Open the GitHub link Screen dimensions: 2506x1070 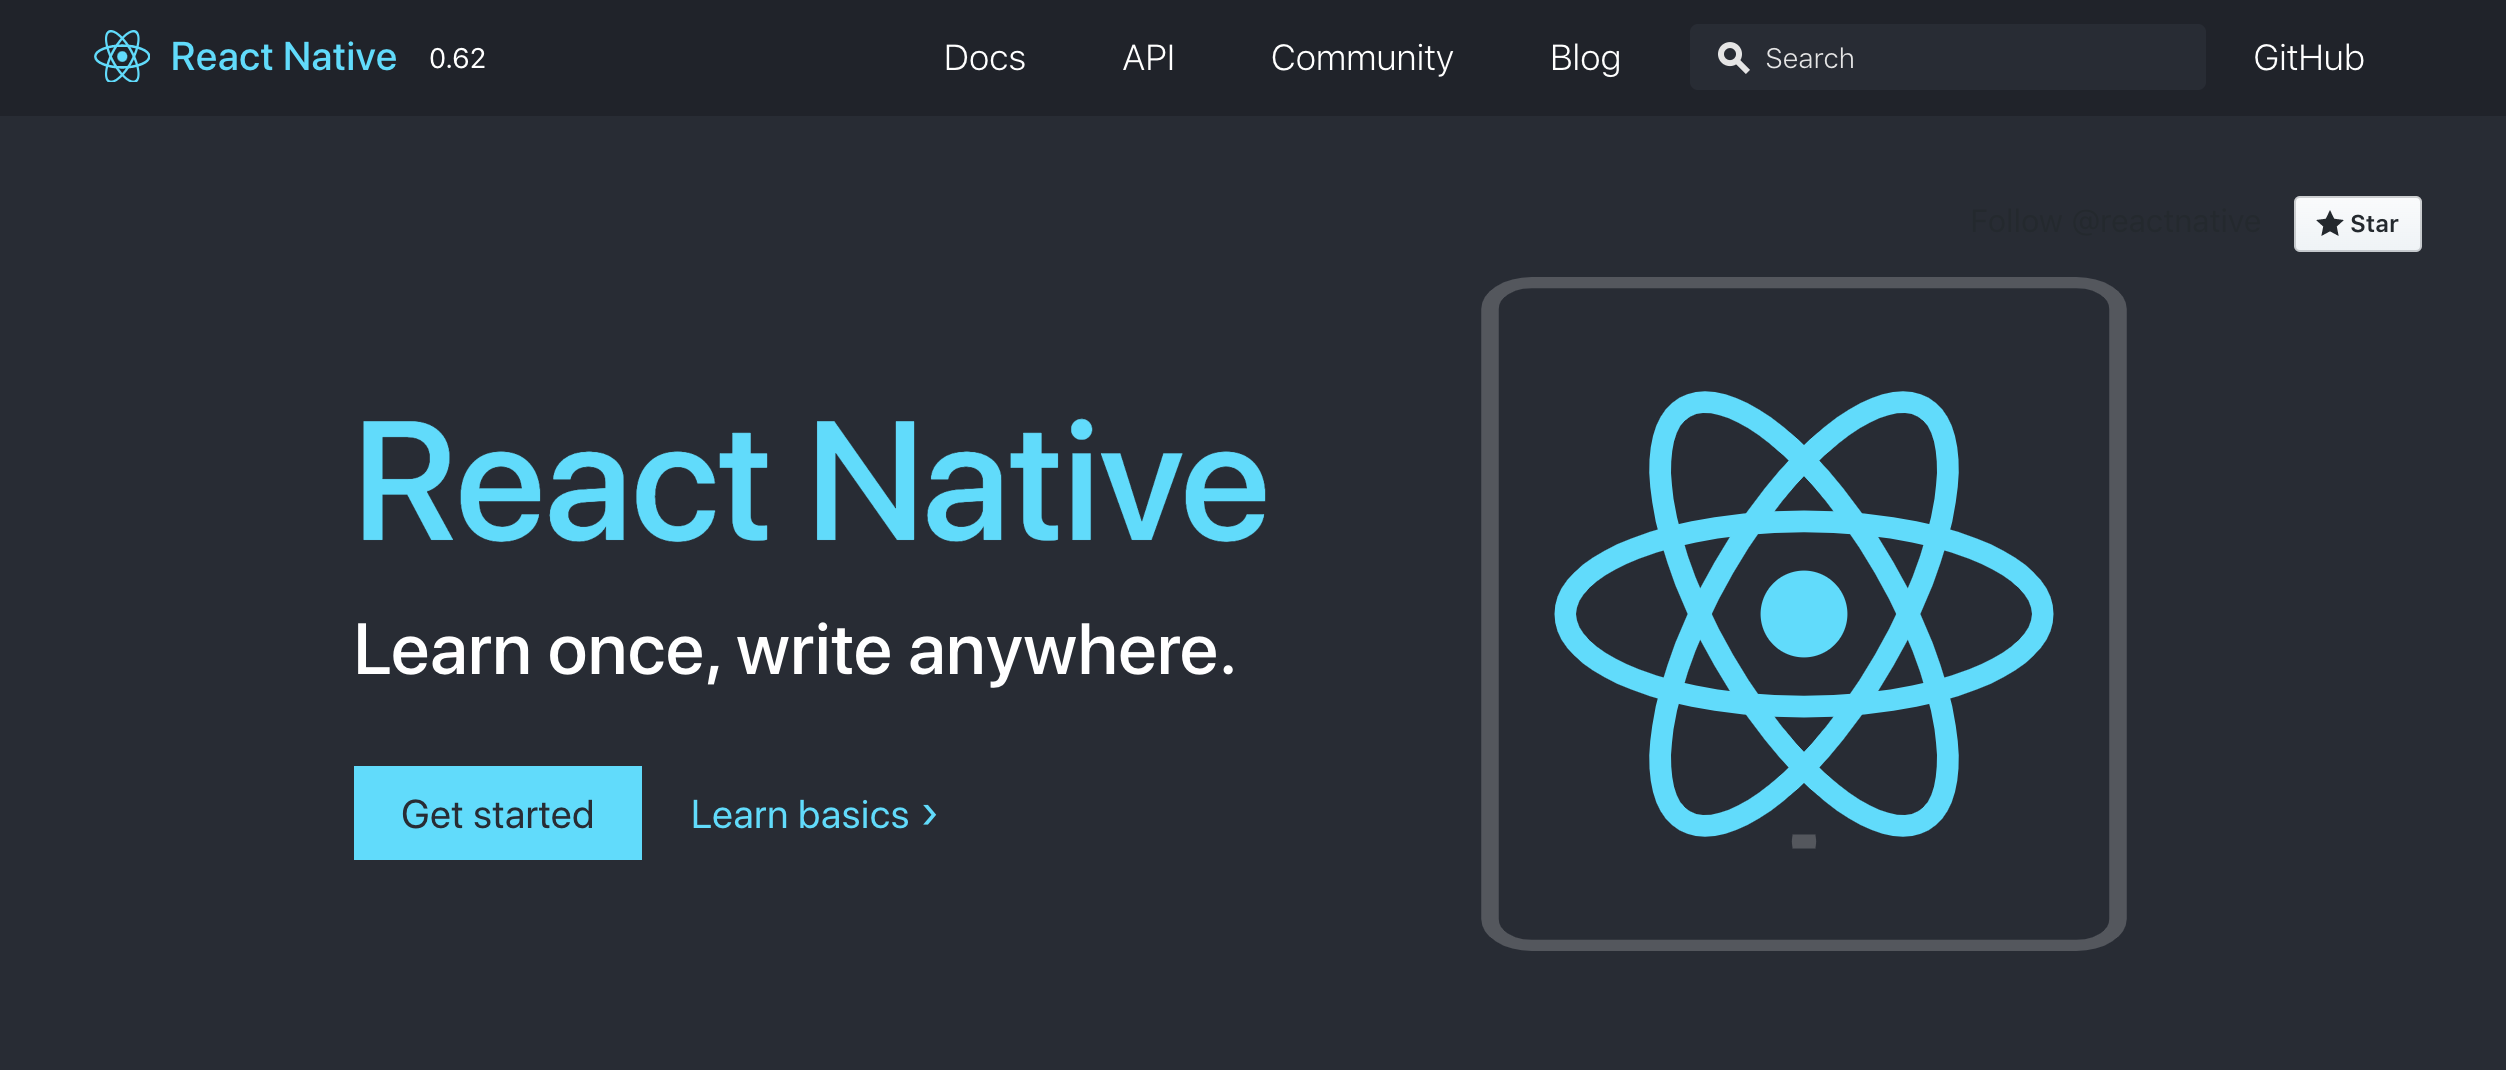pos(2308,58)
